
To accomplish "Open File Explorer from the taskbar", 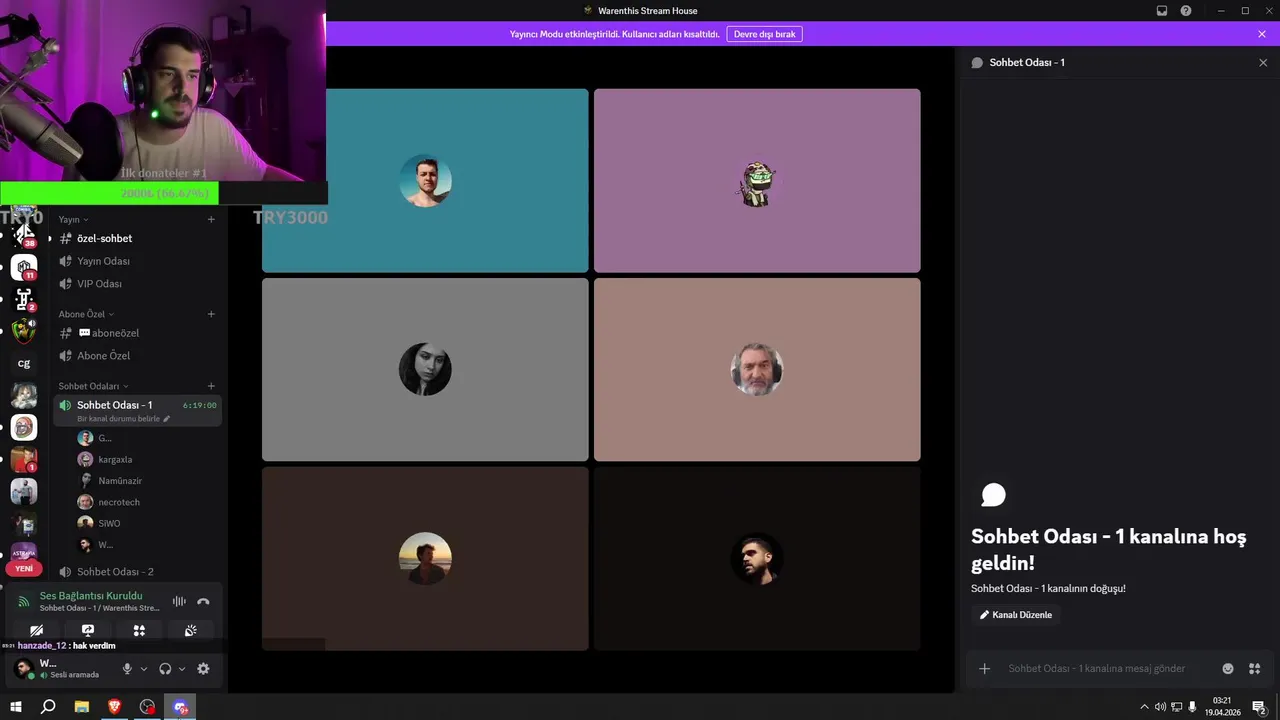I will 82,707.
